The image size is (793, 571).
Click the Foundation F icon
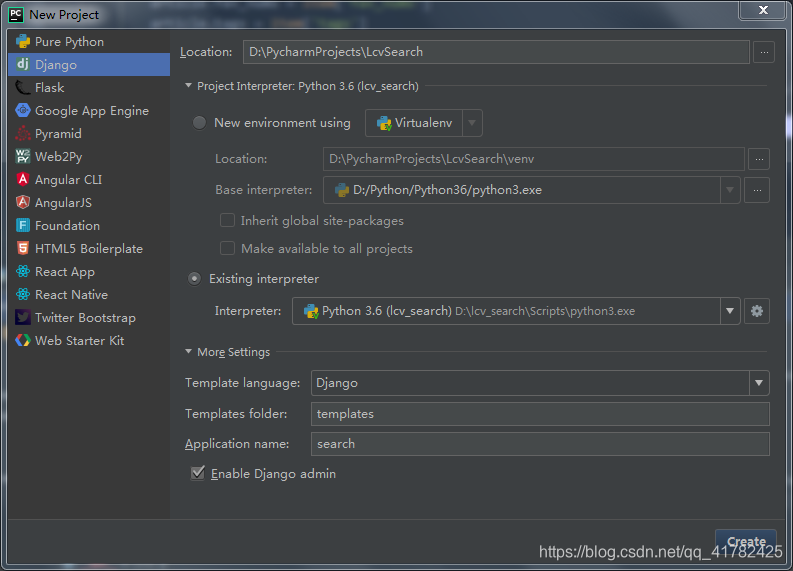23,225
